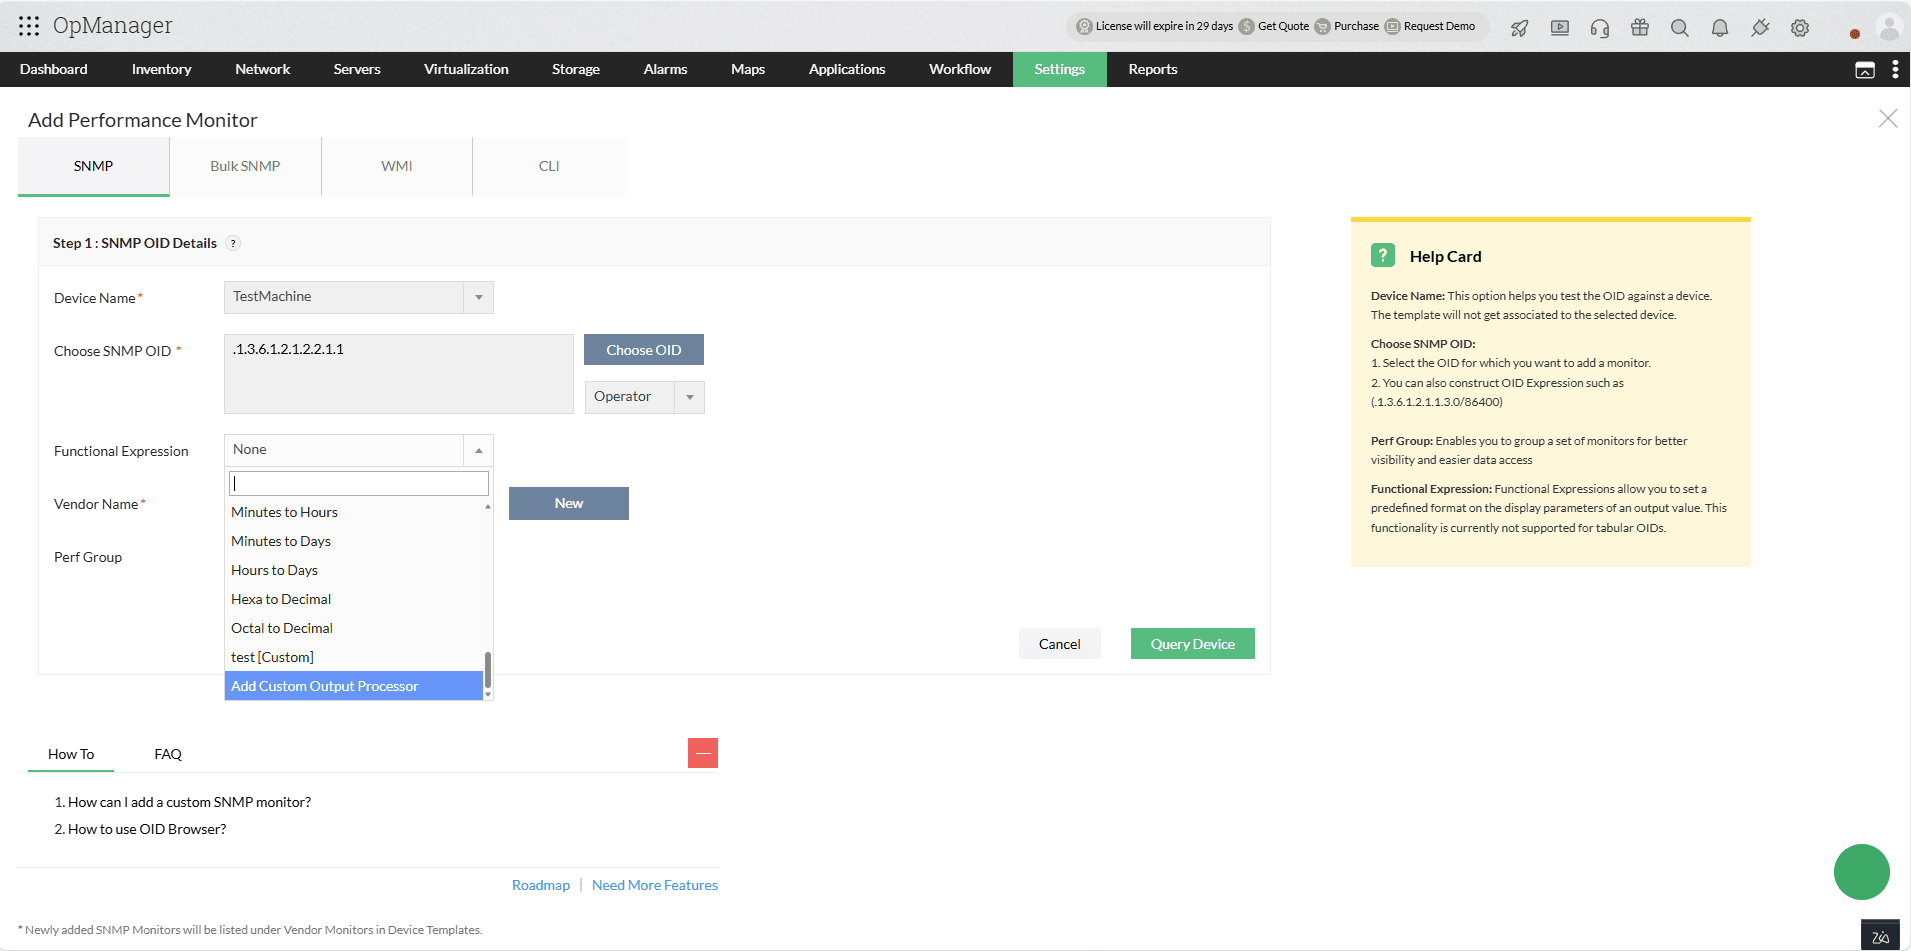Click the Request Demo link

(1439, 26)
